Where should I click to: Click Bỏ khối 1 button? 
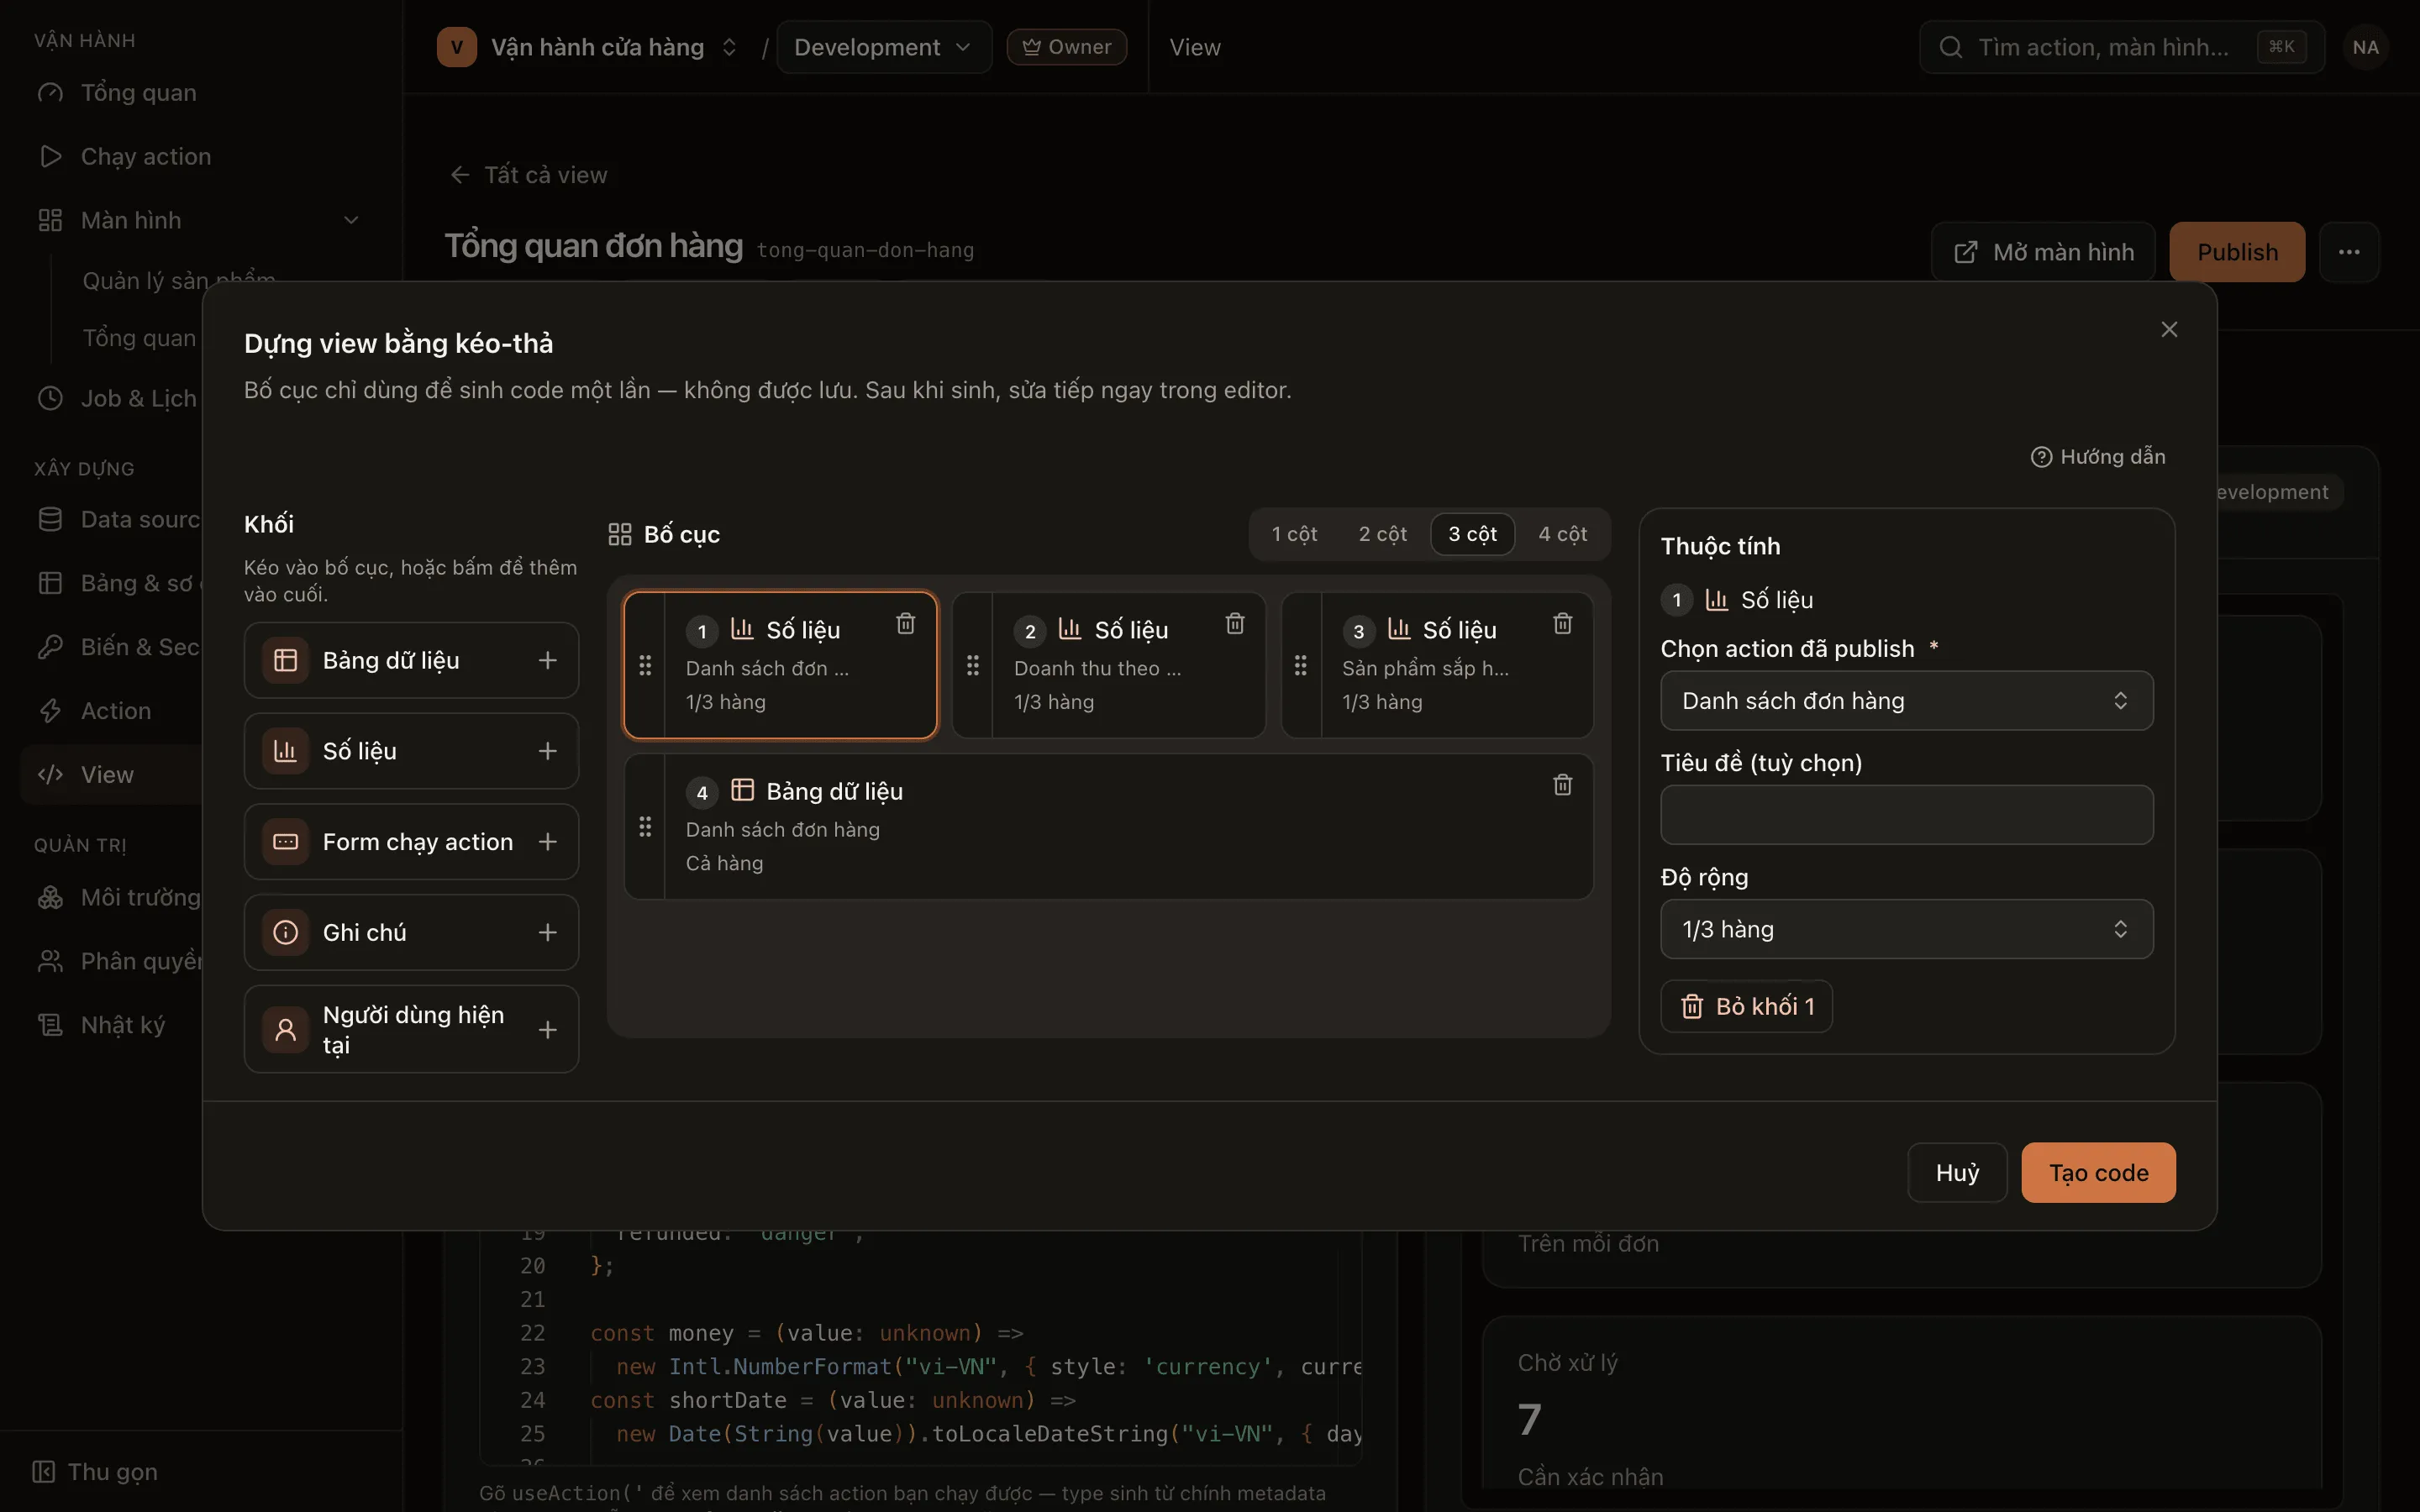pos(1746,1006)
